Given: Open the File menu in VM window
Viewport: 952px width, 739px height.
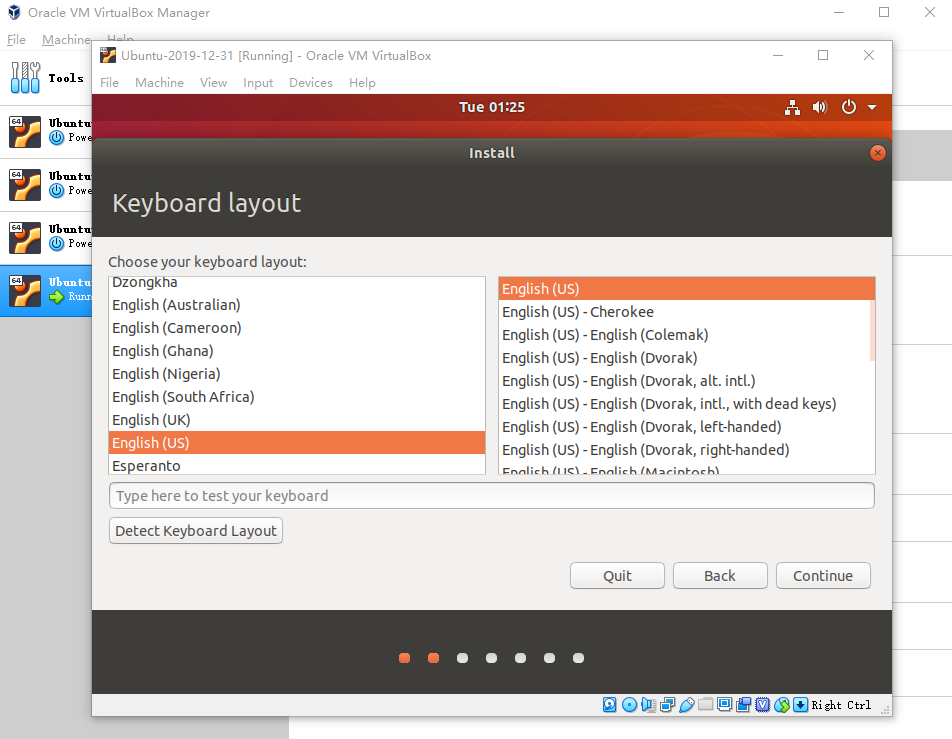Looking at the screenshot, I should click(x=109, y=83).
